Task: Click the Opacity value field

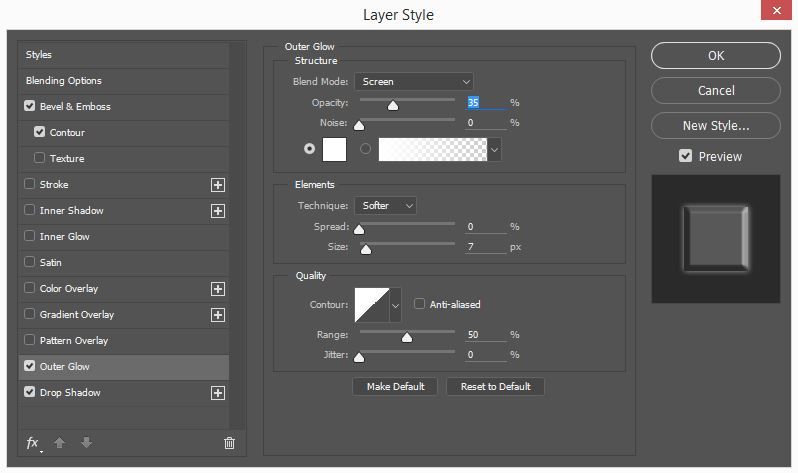Action: click(486, 102)
